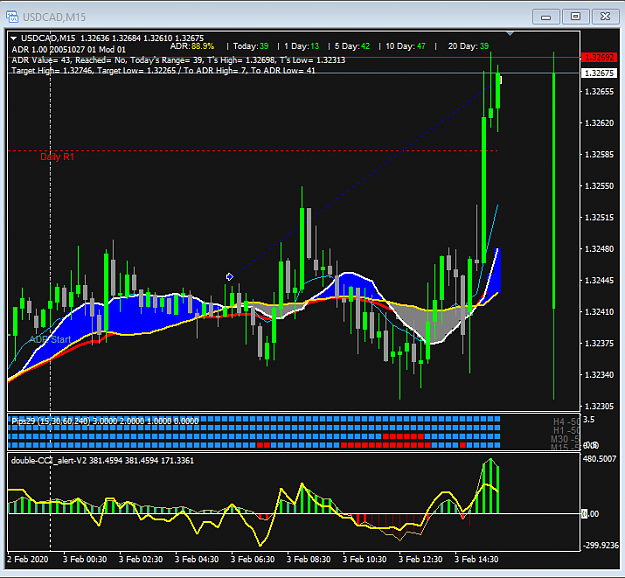Click the Daily R1 level label

57,157
